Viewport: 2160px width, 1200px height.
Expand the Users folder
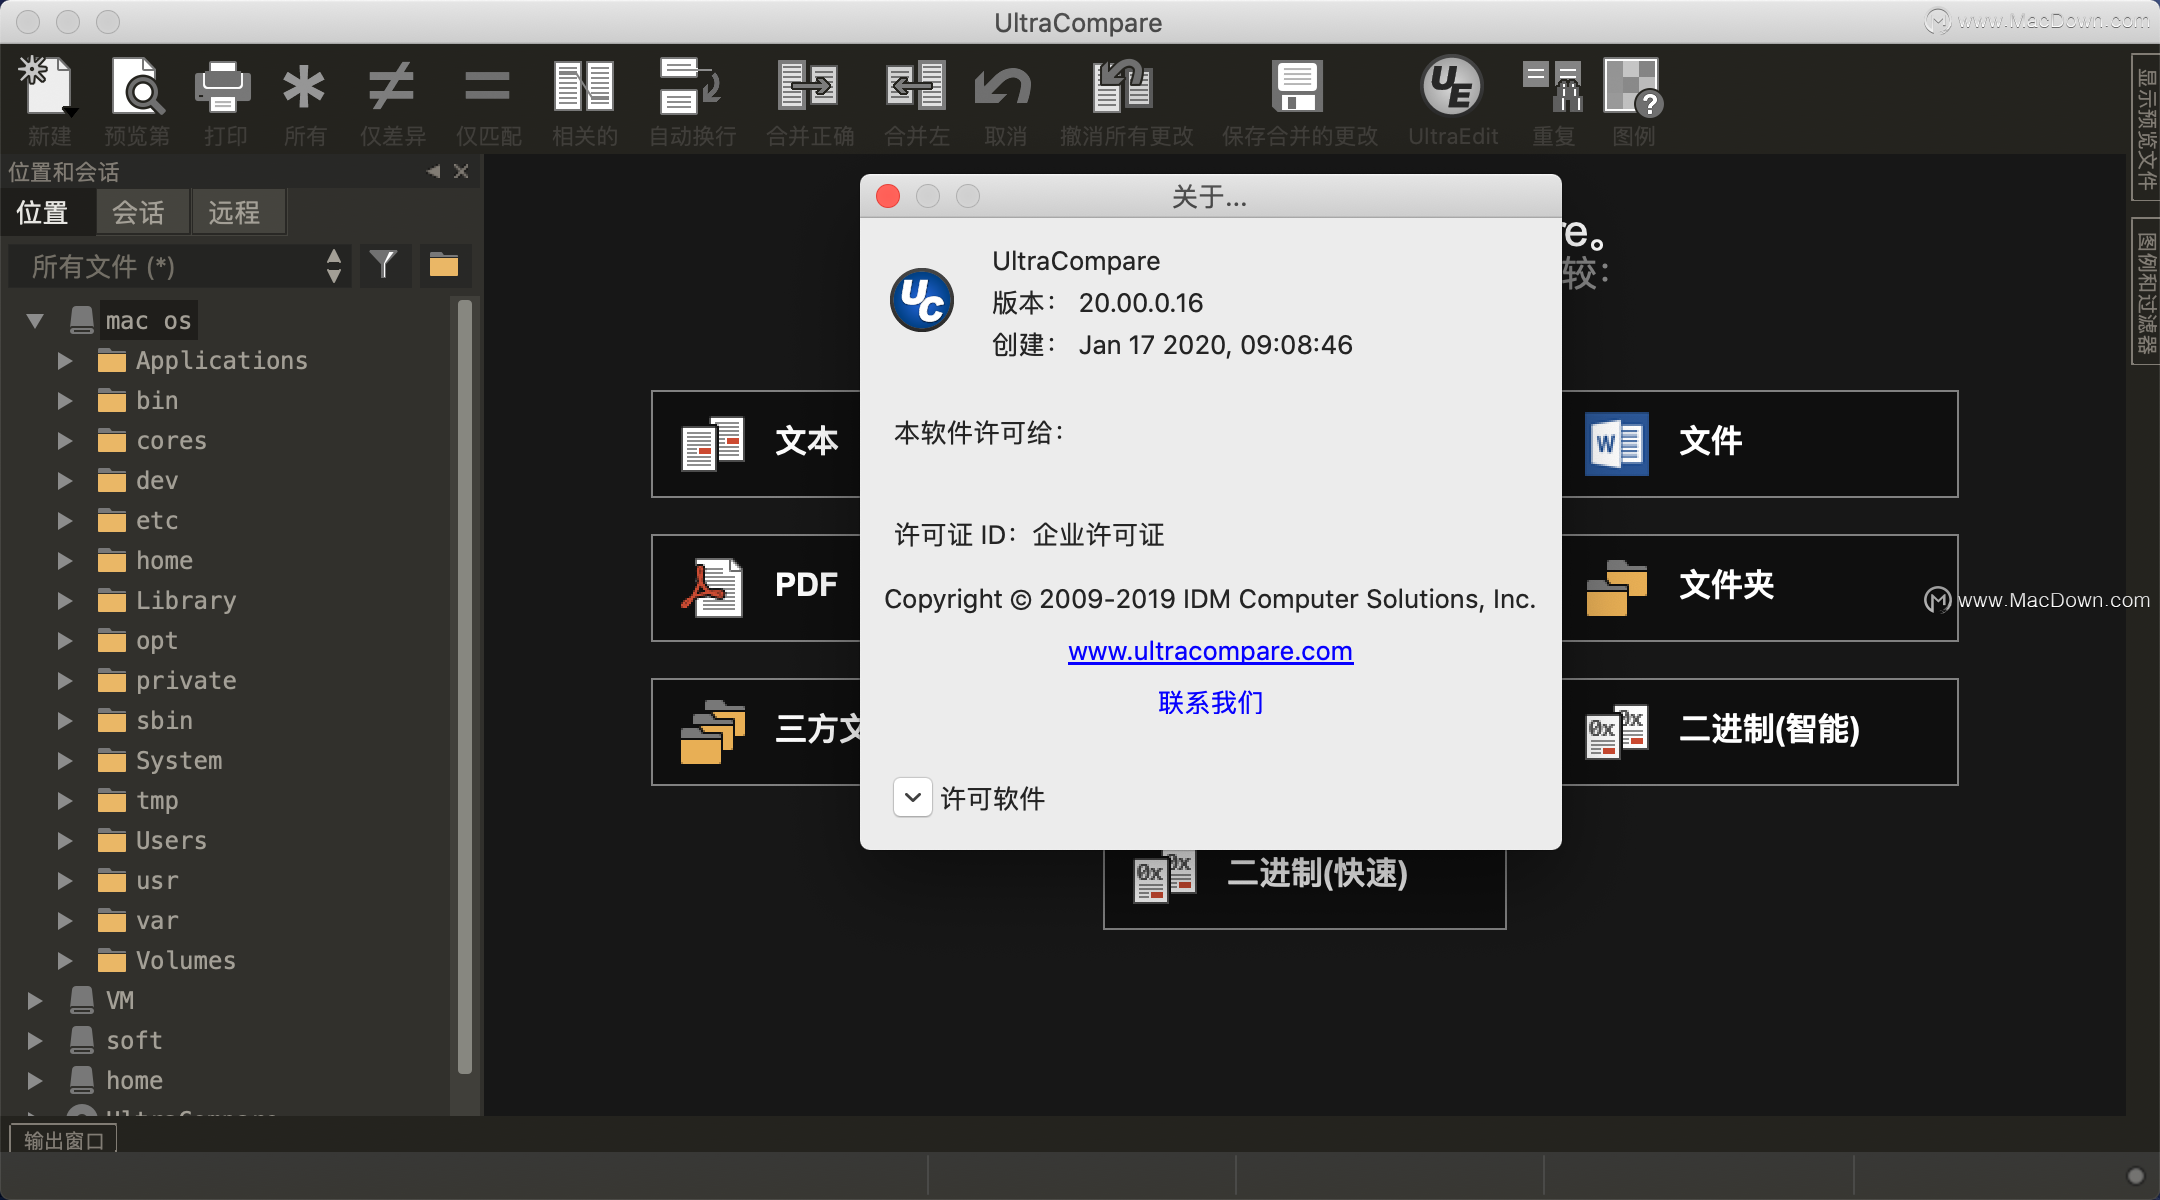point(65,841)
